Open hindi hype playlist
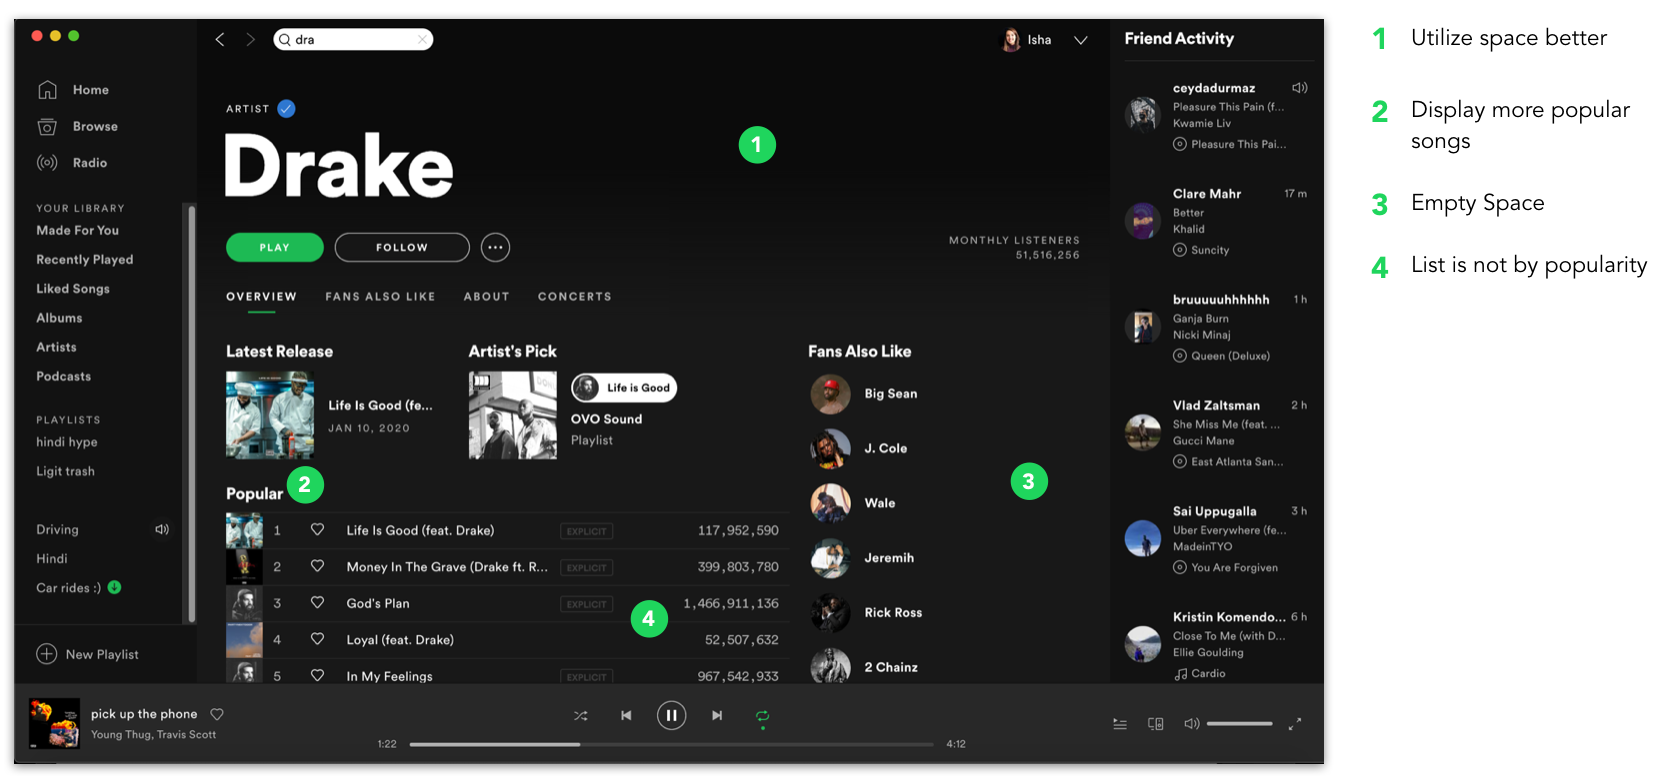This screenshot has height=776, width=1674. (67, 442)
